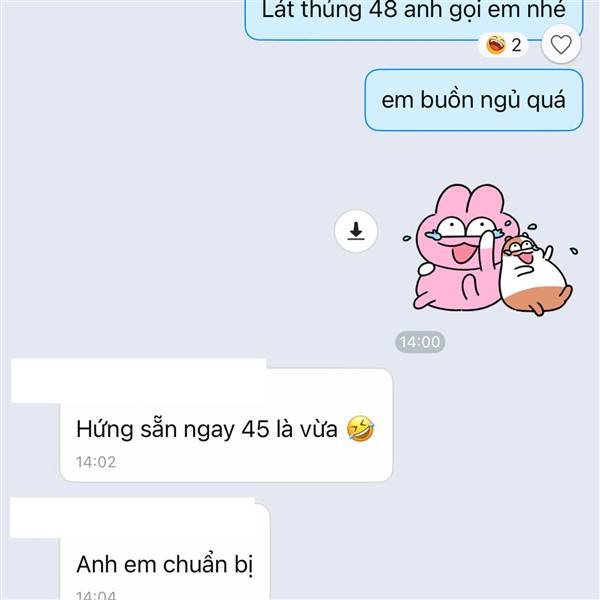600x600 pixels.
Task: Select the 'Anh em chuẩn bị' message
Action: coord(165,552)
